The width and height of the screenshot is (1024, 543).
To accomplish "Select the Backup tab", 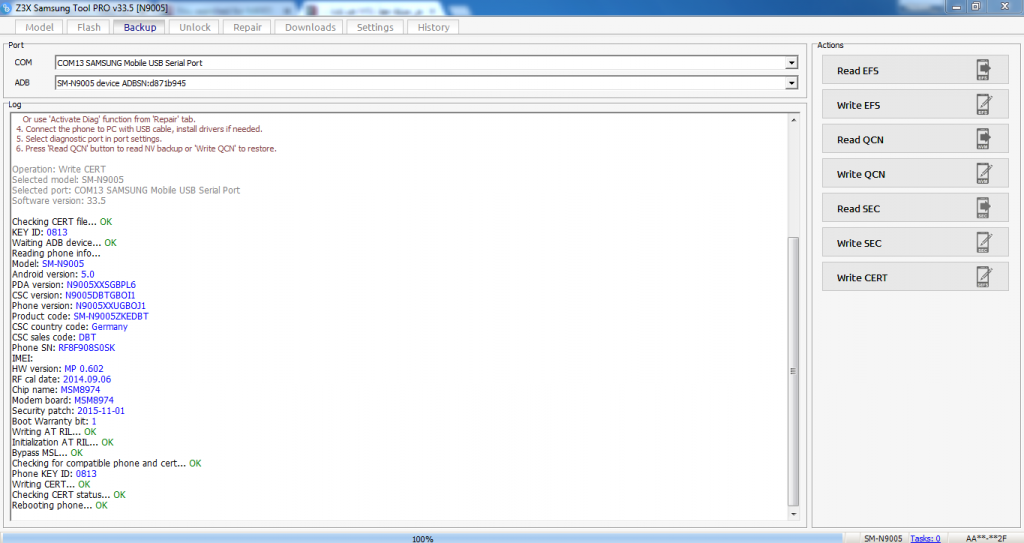I will click(140, 27).
